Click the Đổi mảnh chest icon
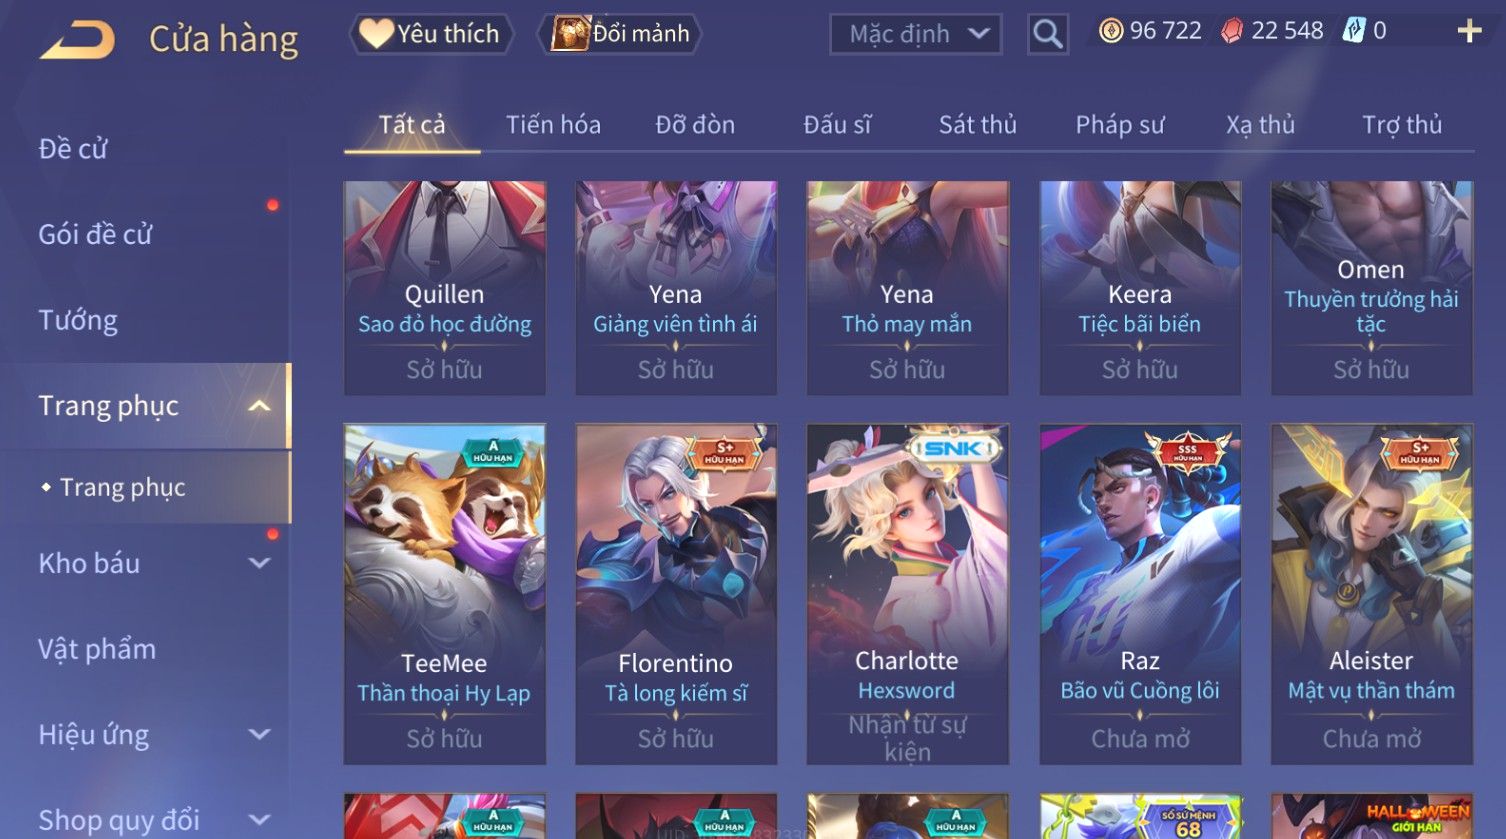The height and width of the screenshot is (839, 1506). point(570,34)
